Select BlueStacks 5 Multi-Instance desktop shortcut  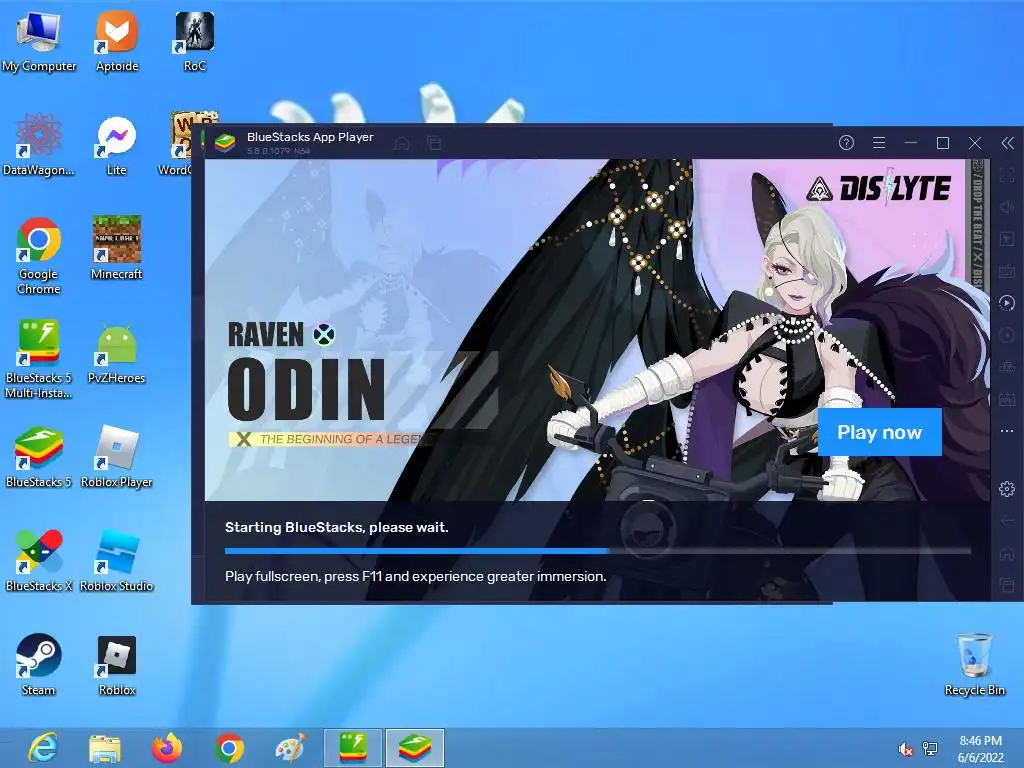coord(39,359)
